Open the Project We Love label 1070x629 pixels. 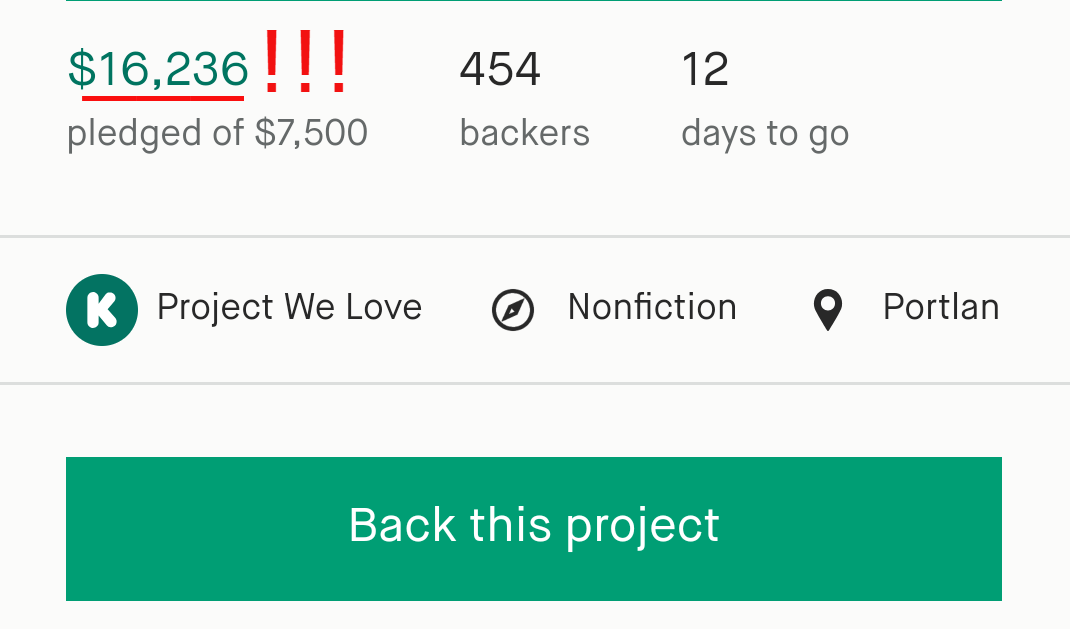(x=289, y=307)
